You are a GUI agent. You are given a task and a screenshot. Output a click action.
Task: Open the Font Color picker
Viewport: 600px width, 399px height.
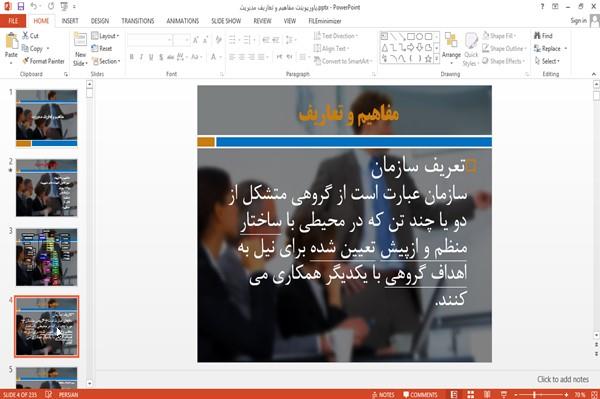[215, 57]
